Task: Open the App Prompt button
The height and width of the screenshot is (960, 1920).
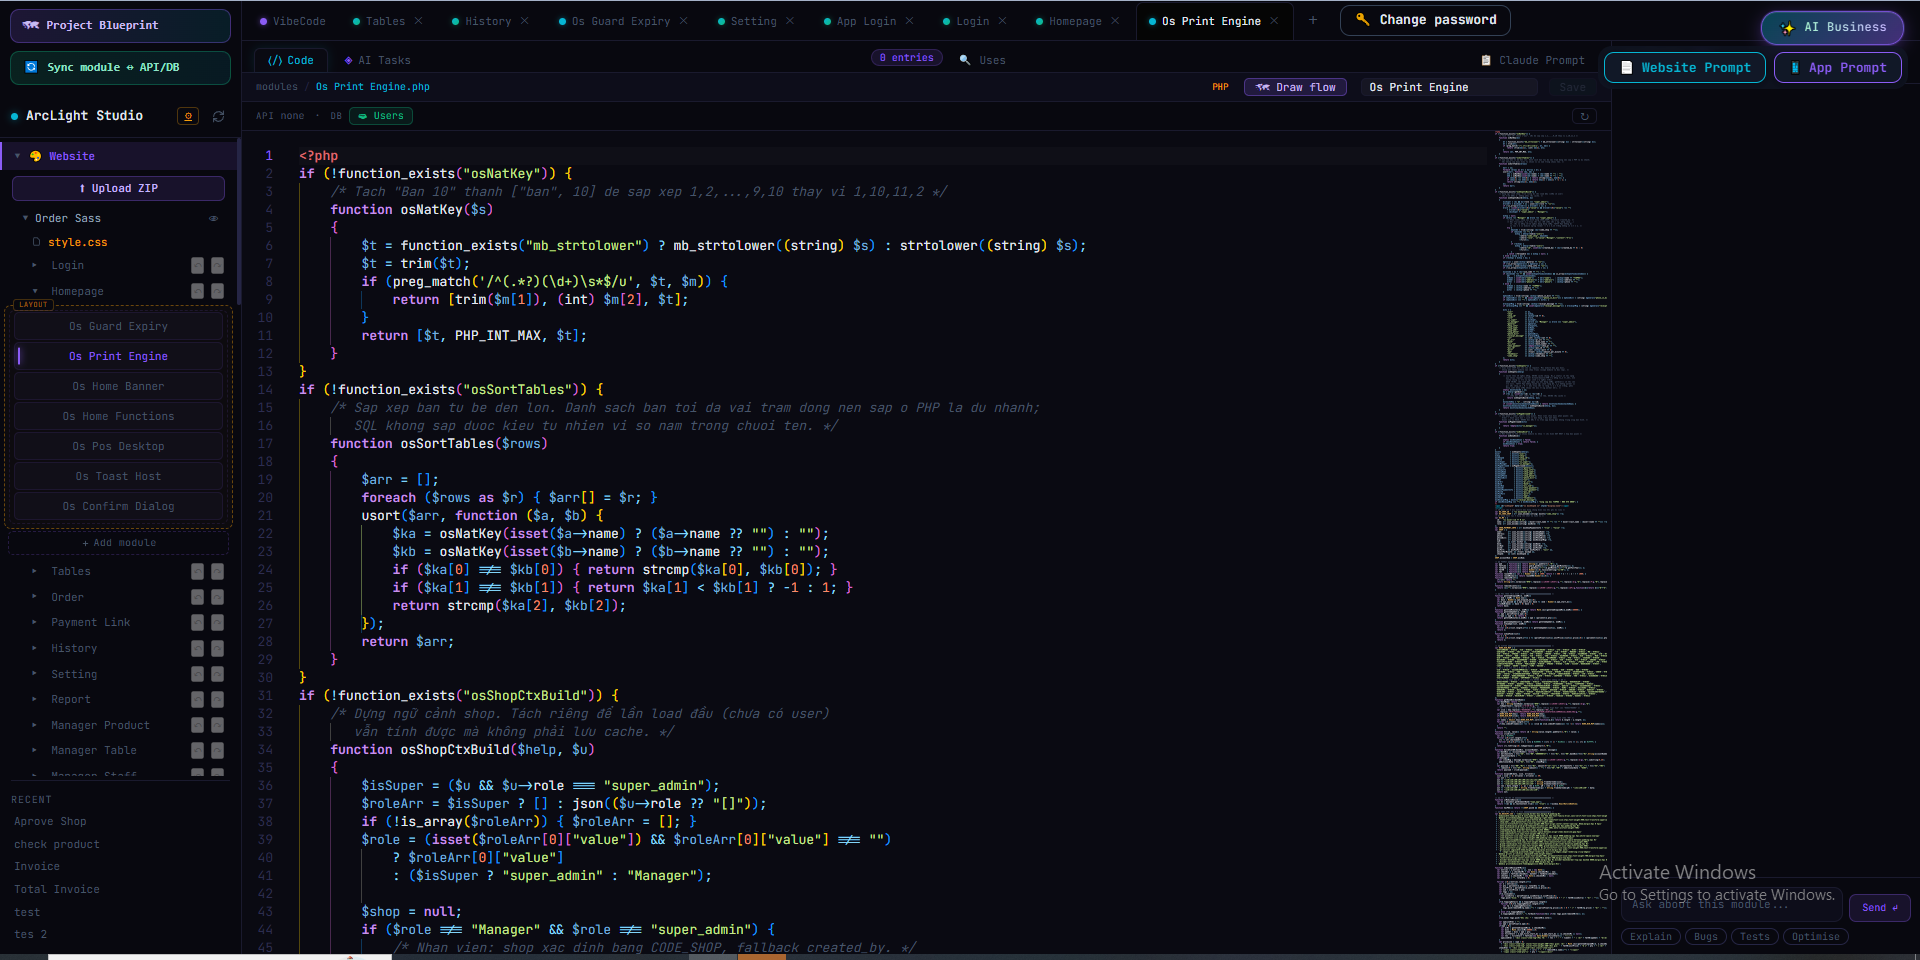Action: pos(1838,67)
